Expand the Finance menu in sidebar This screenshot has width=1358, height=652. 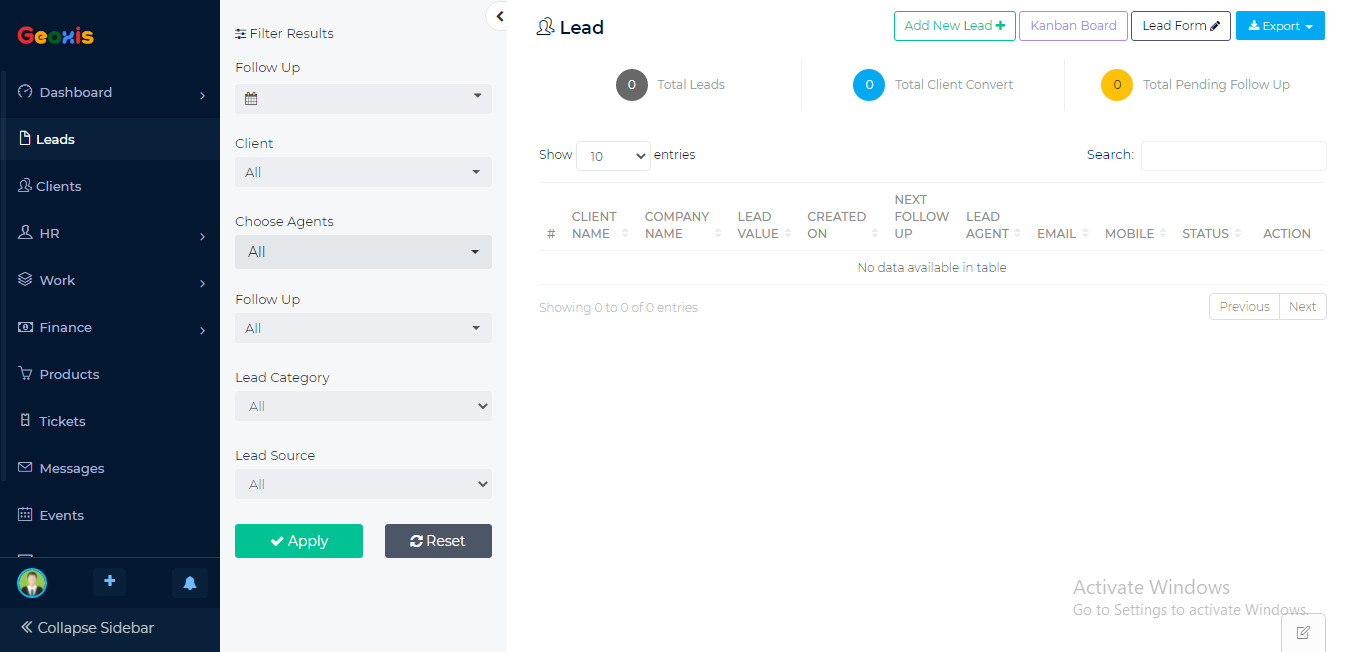click(110, 328)
